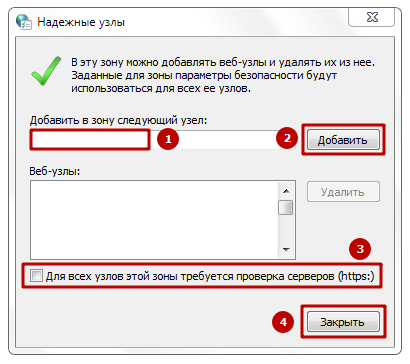The image size is (410, 364).
Task: Toggle the https server verification checkbox
Action: pos(36,276)
